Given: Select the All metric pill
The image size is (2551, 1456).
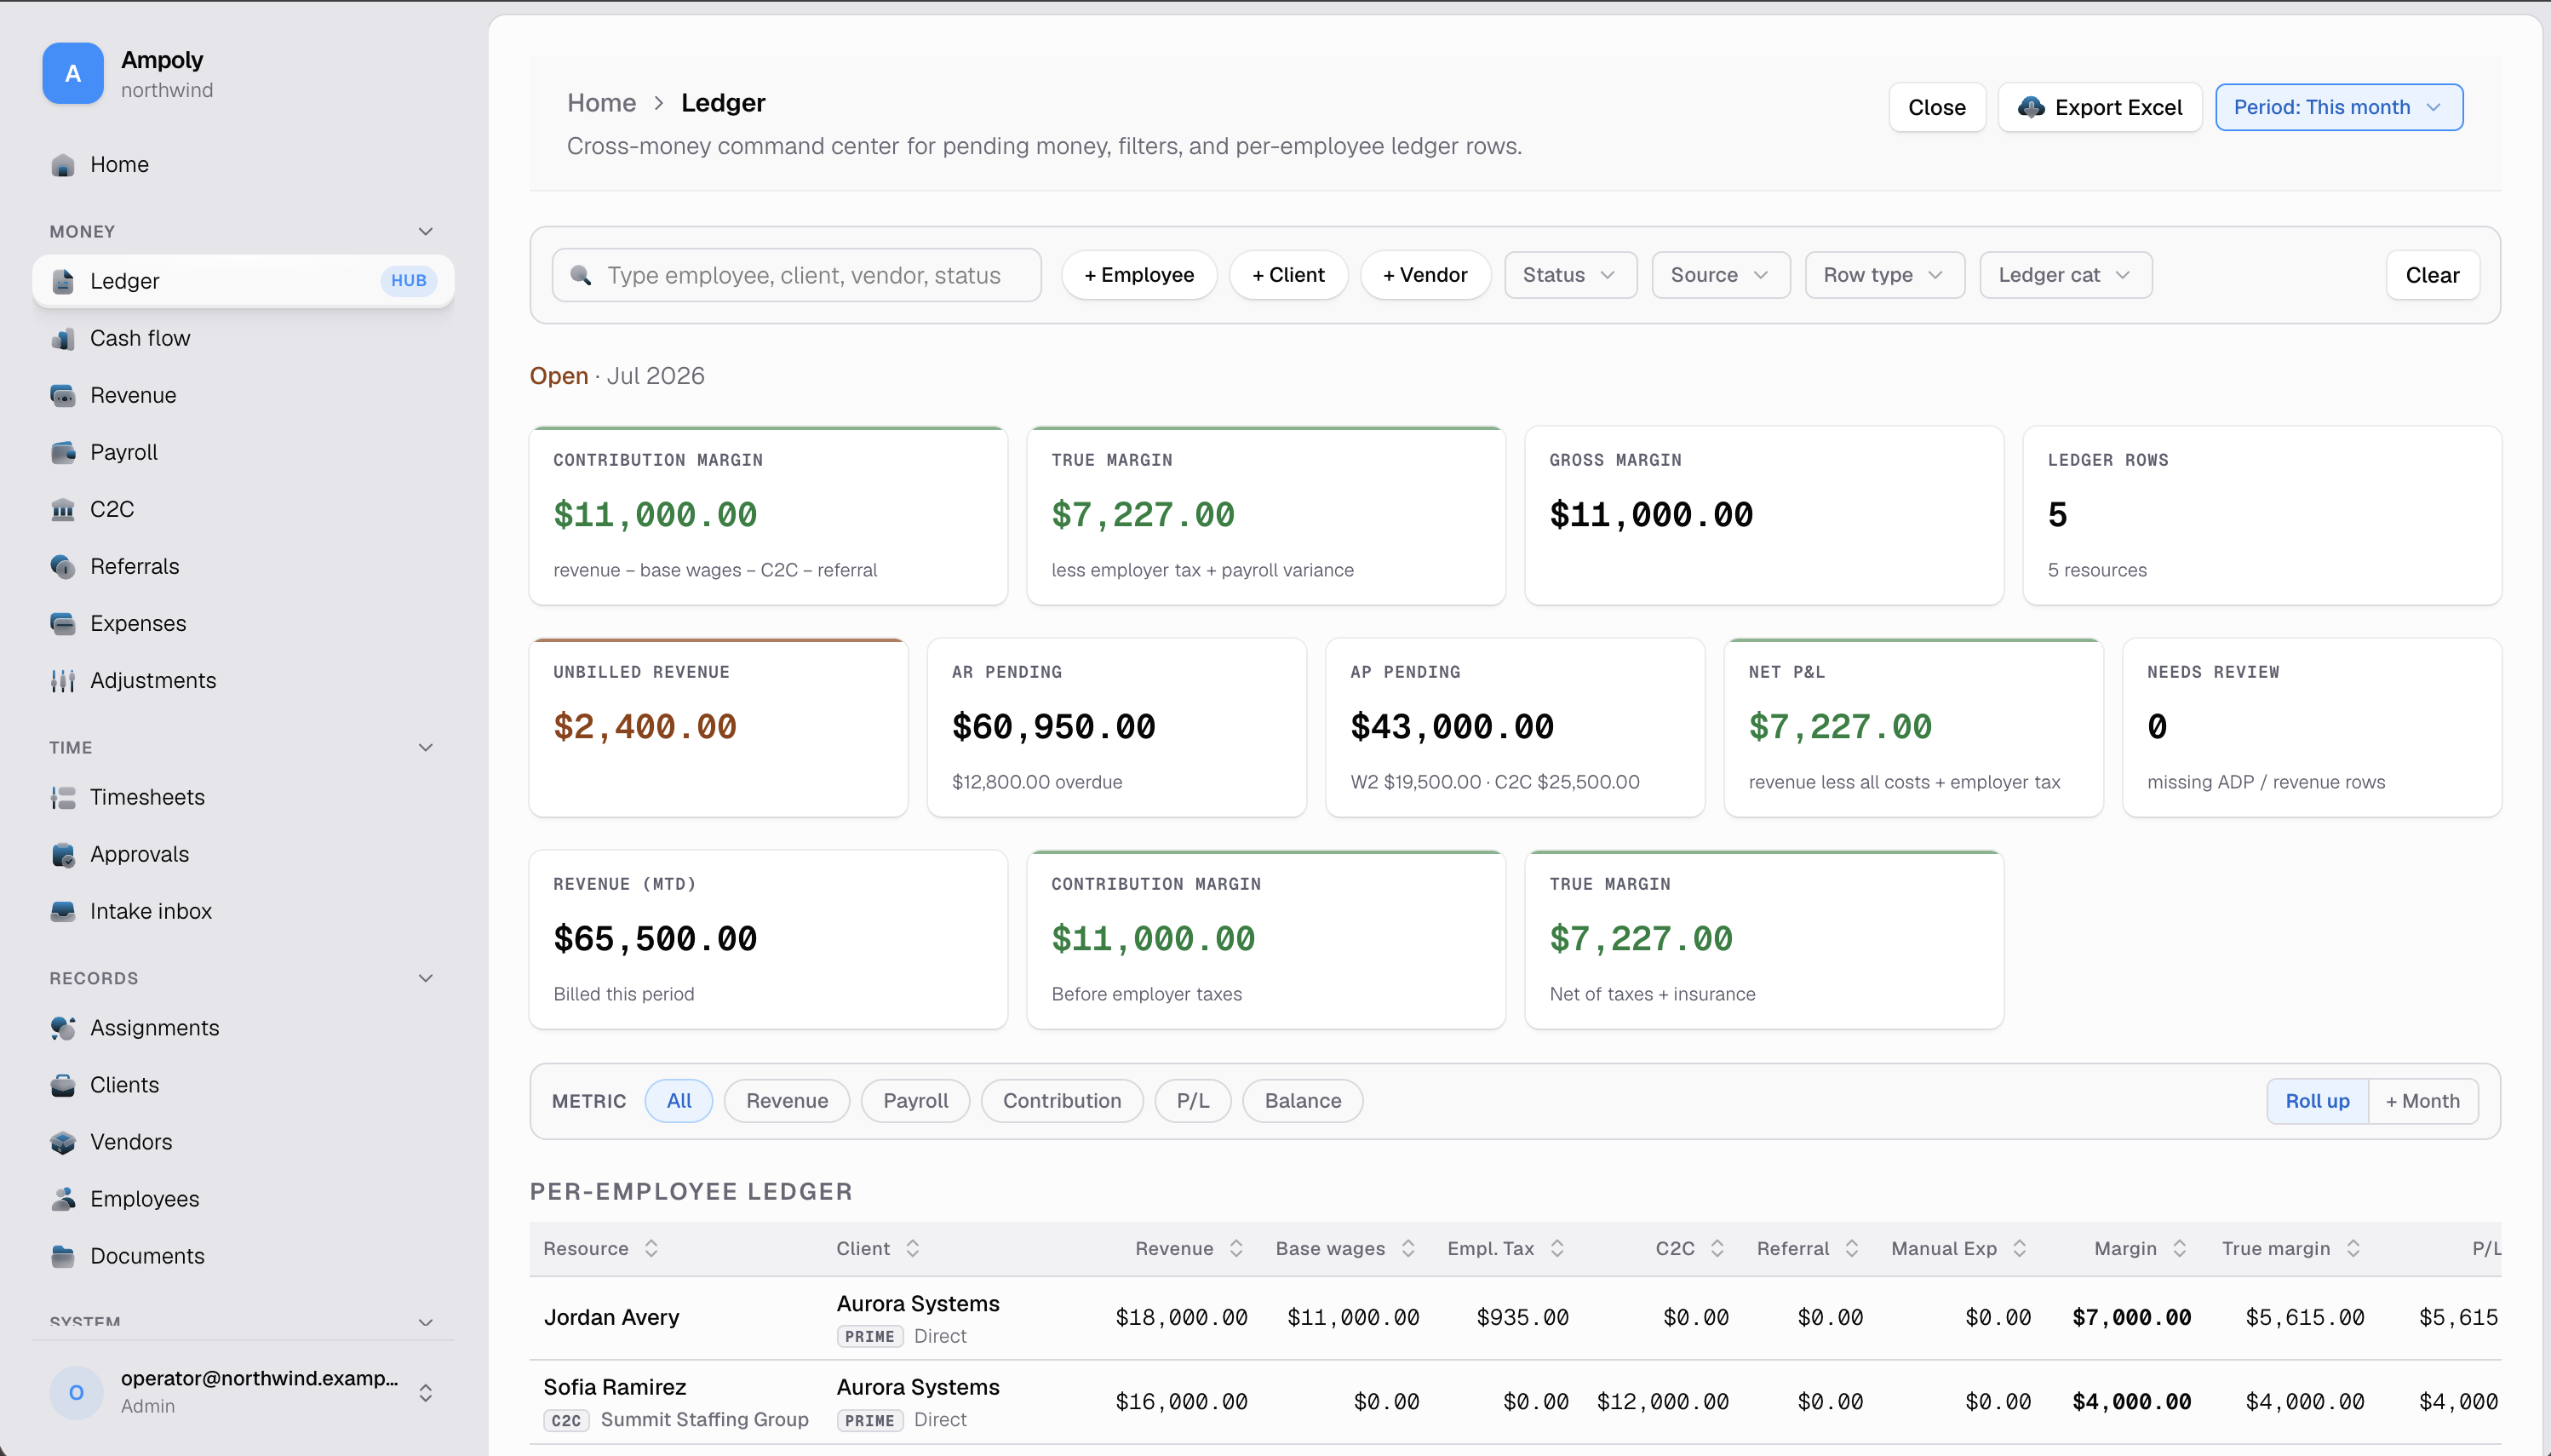Looking at the screenshot, I should pos(679,1101).
